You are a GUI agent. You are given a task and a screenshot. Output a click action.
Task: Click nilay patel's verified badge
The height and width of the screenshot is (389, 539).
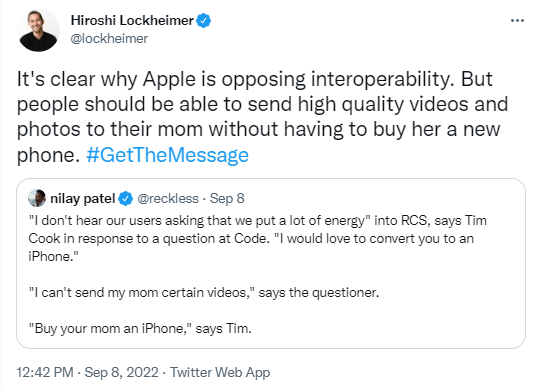coord(125,199)
